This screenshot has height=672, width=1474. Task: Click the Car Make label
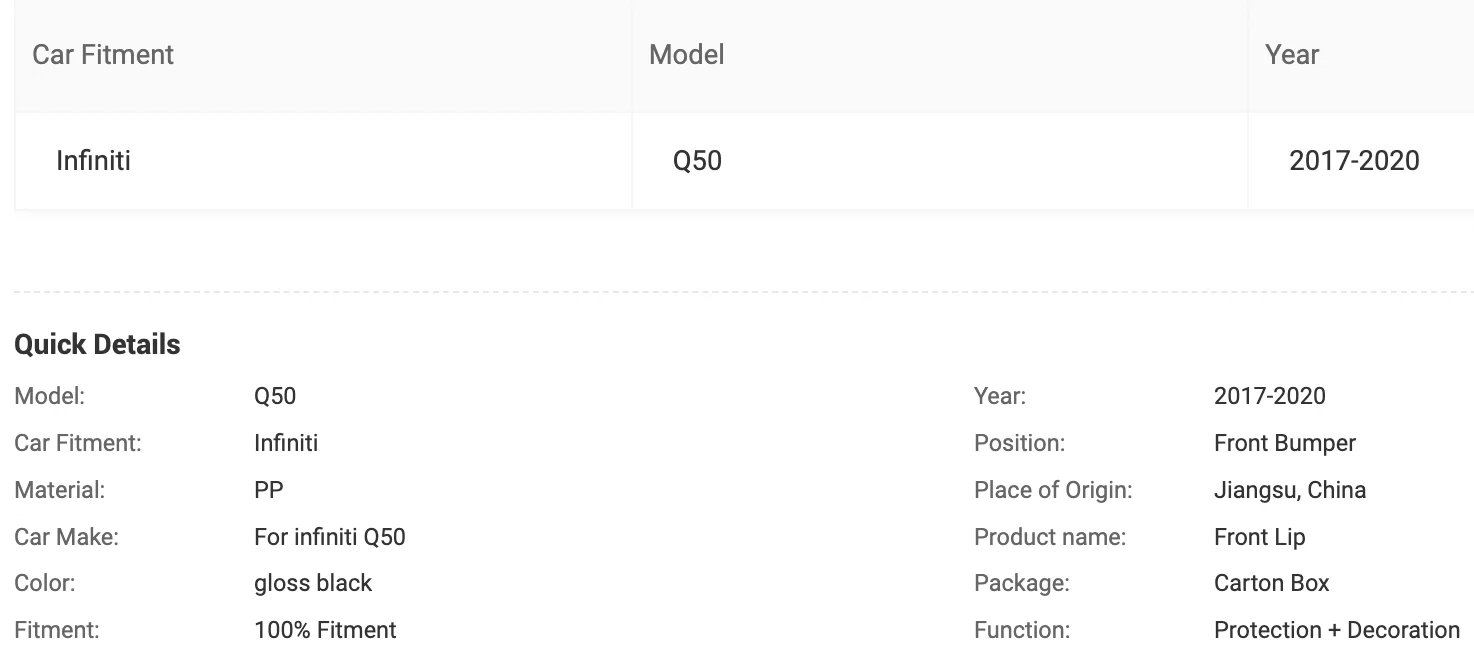coord(66,537)
